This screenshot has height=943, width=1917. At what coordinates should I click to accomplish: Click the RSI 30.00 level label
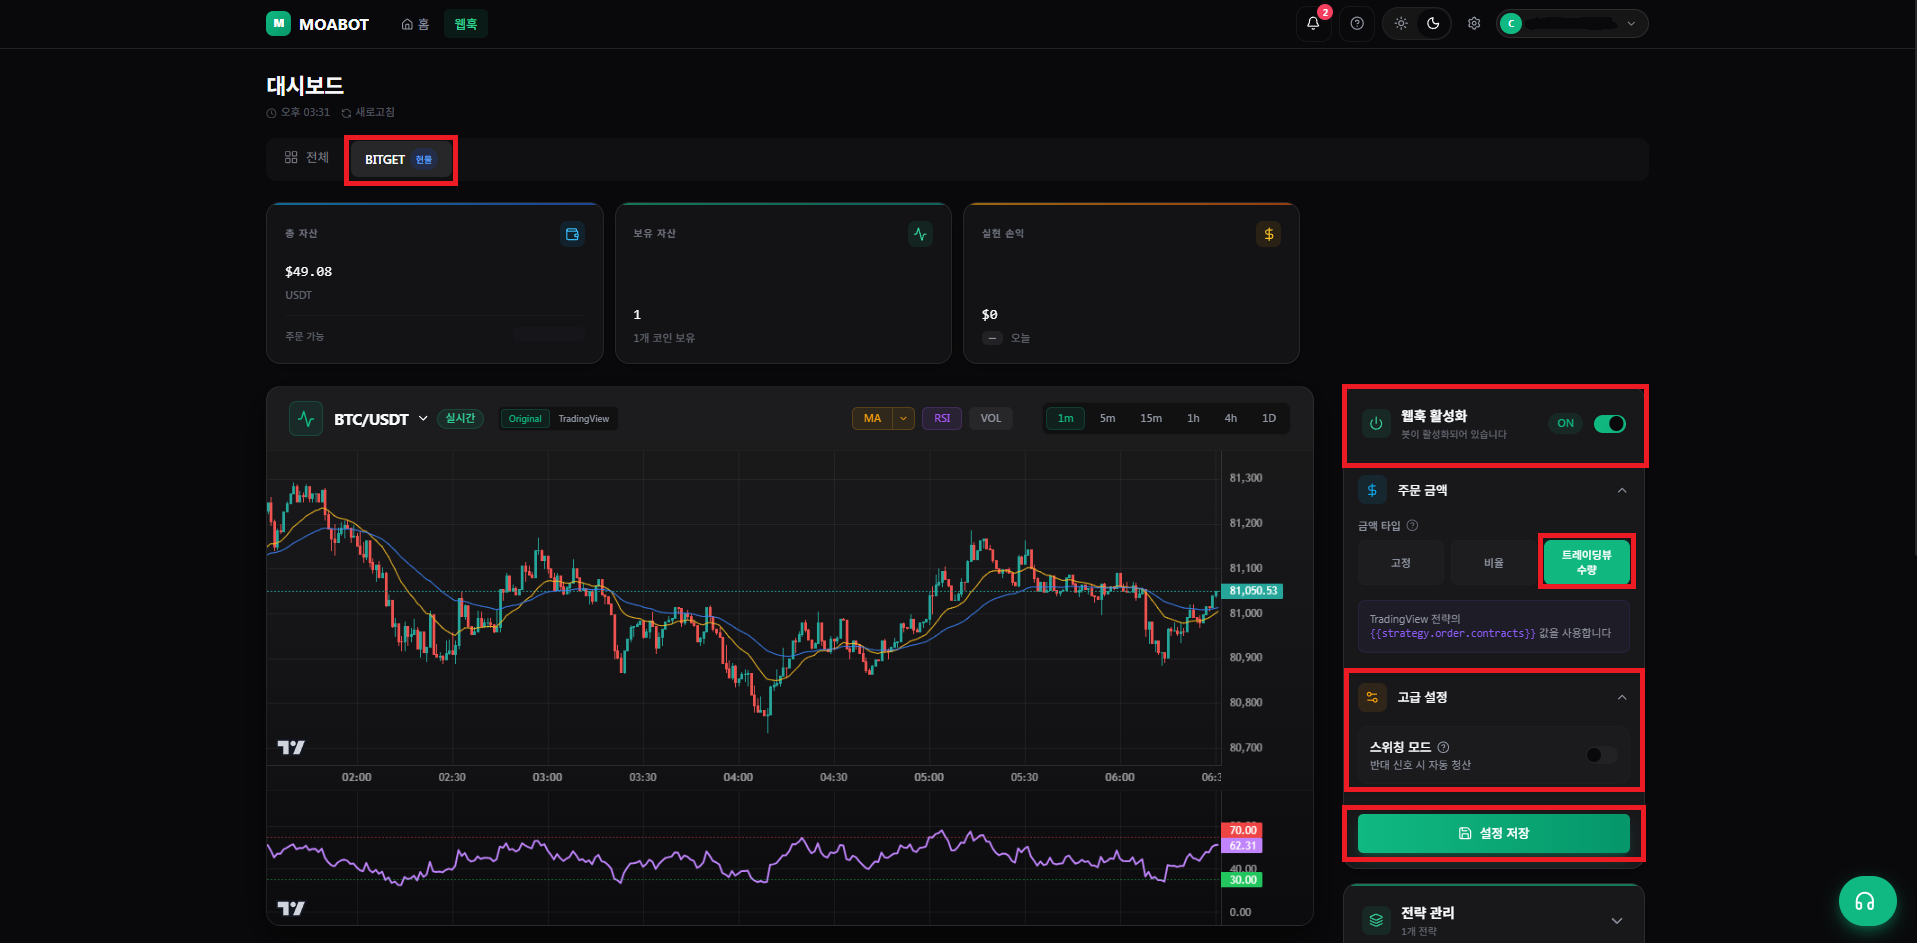click(x=1242, y=880)
